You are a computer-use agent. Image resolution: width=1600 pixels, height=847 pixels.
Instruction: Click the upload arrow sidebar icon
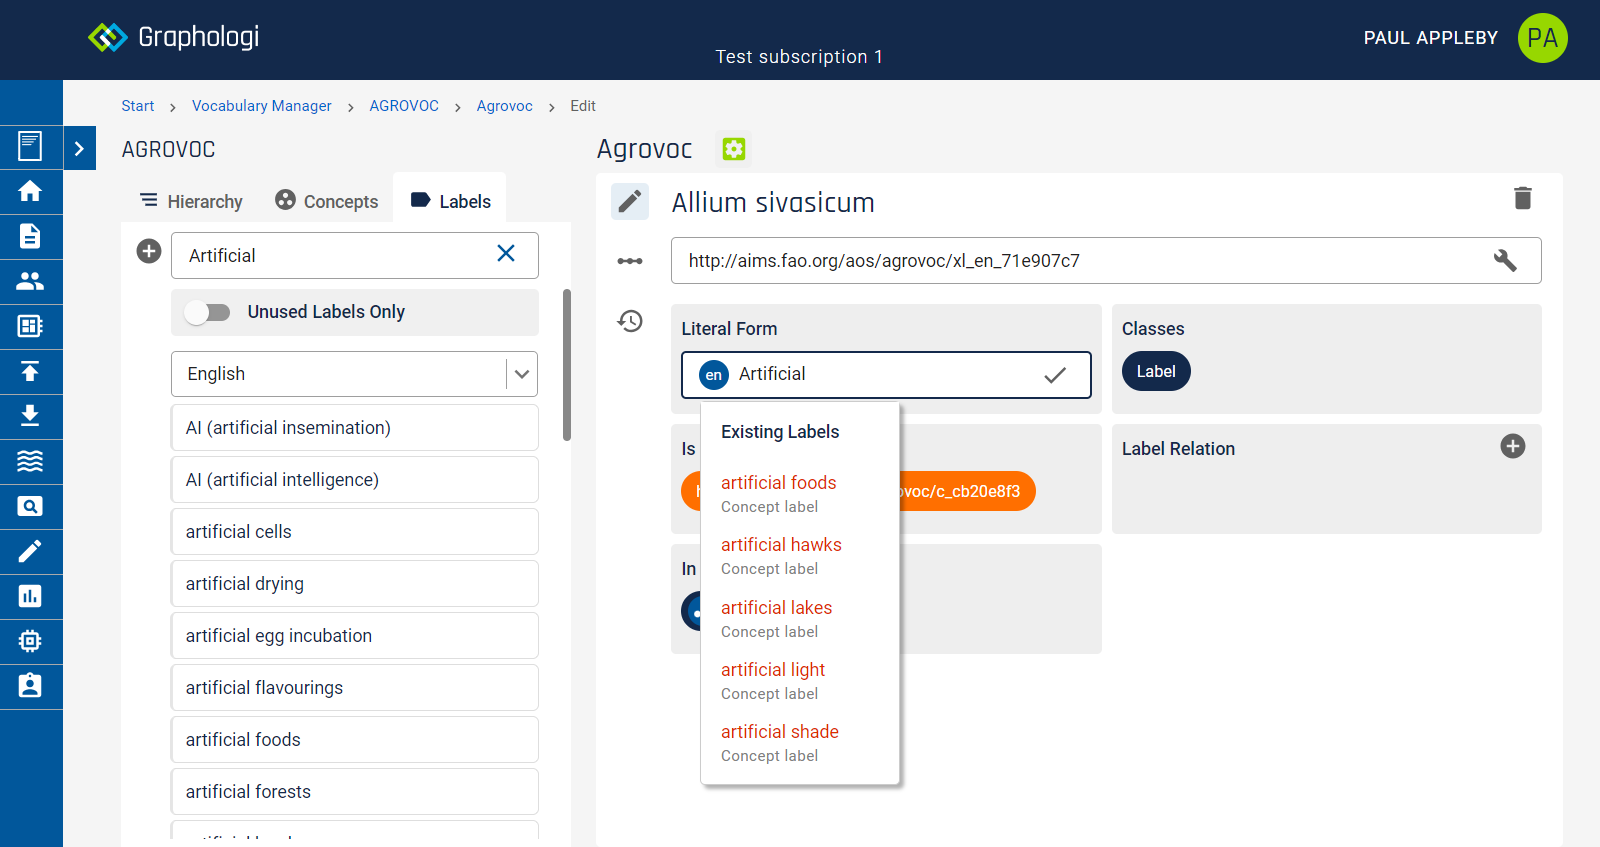(x=30, y=371)
